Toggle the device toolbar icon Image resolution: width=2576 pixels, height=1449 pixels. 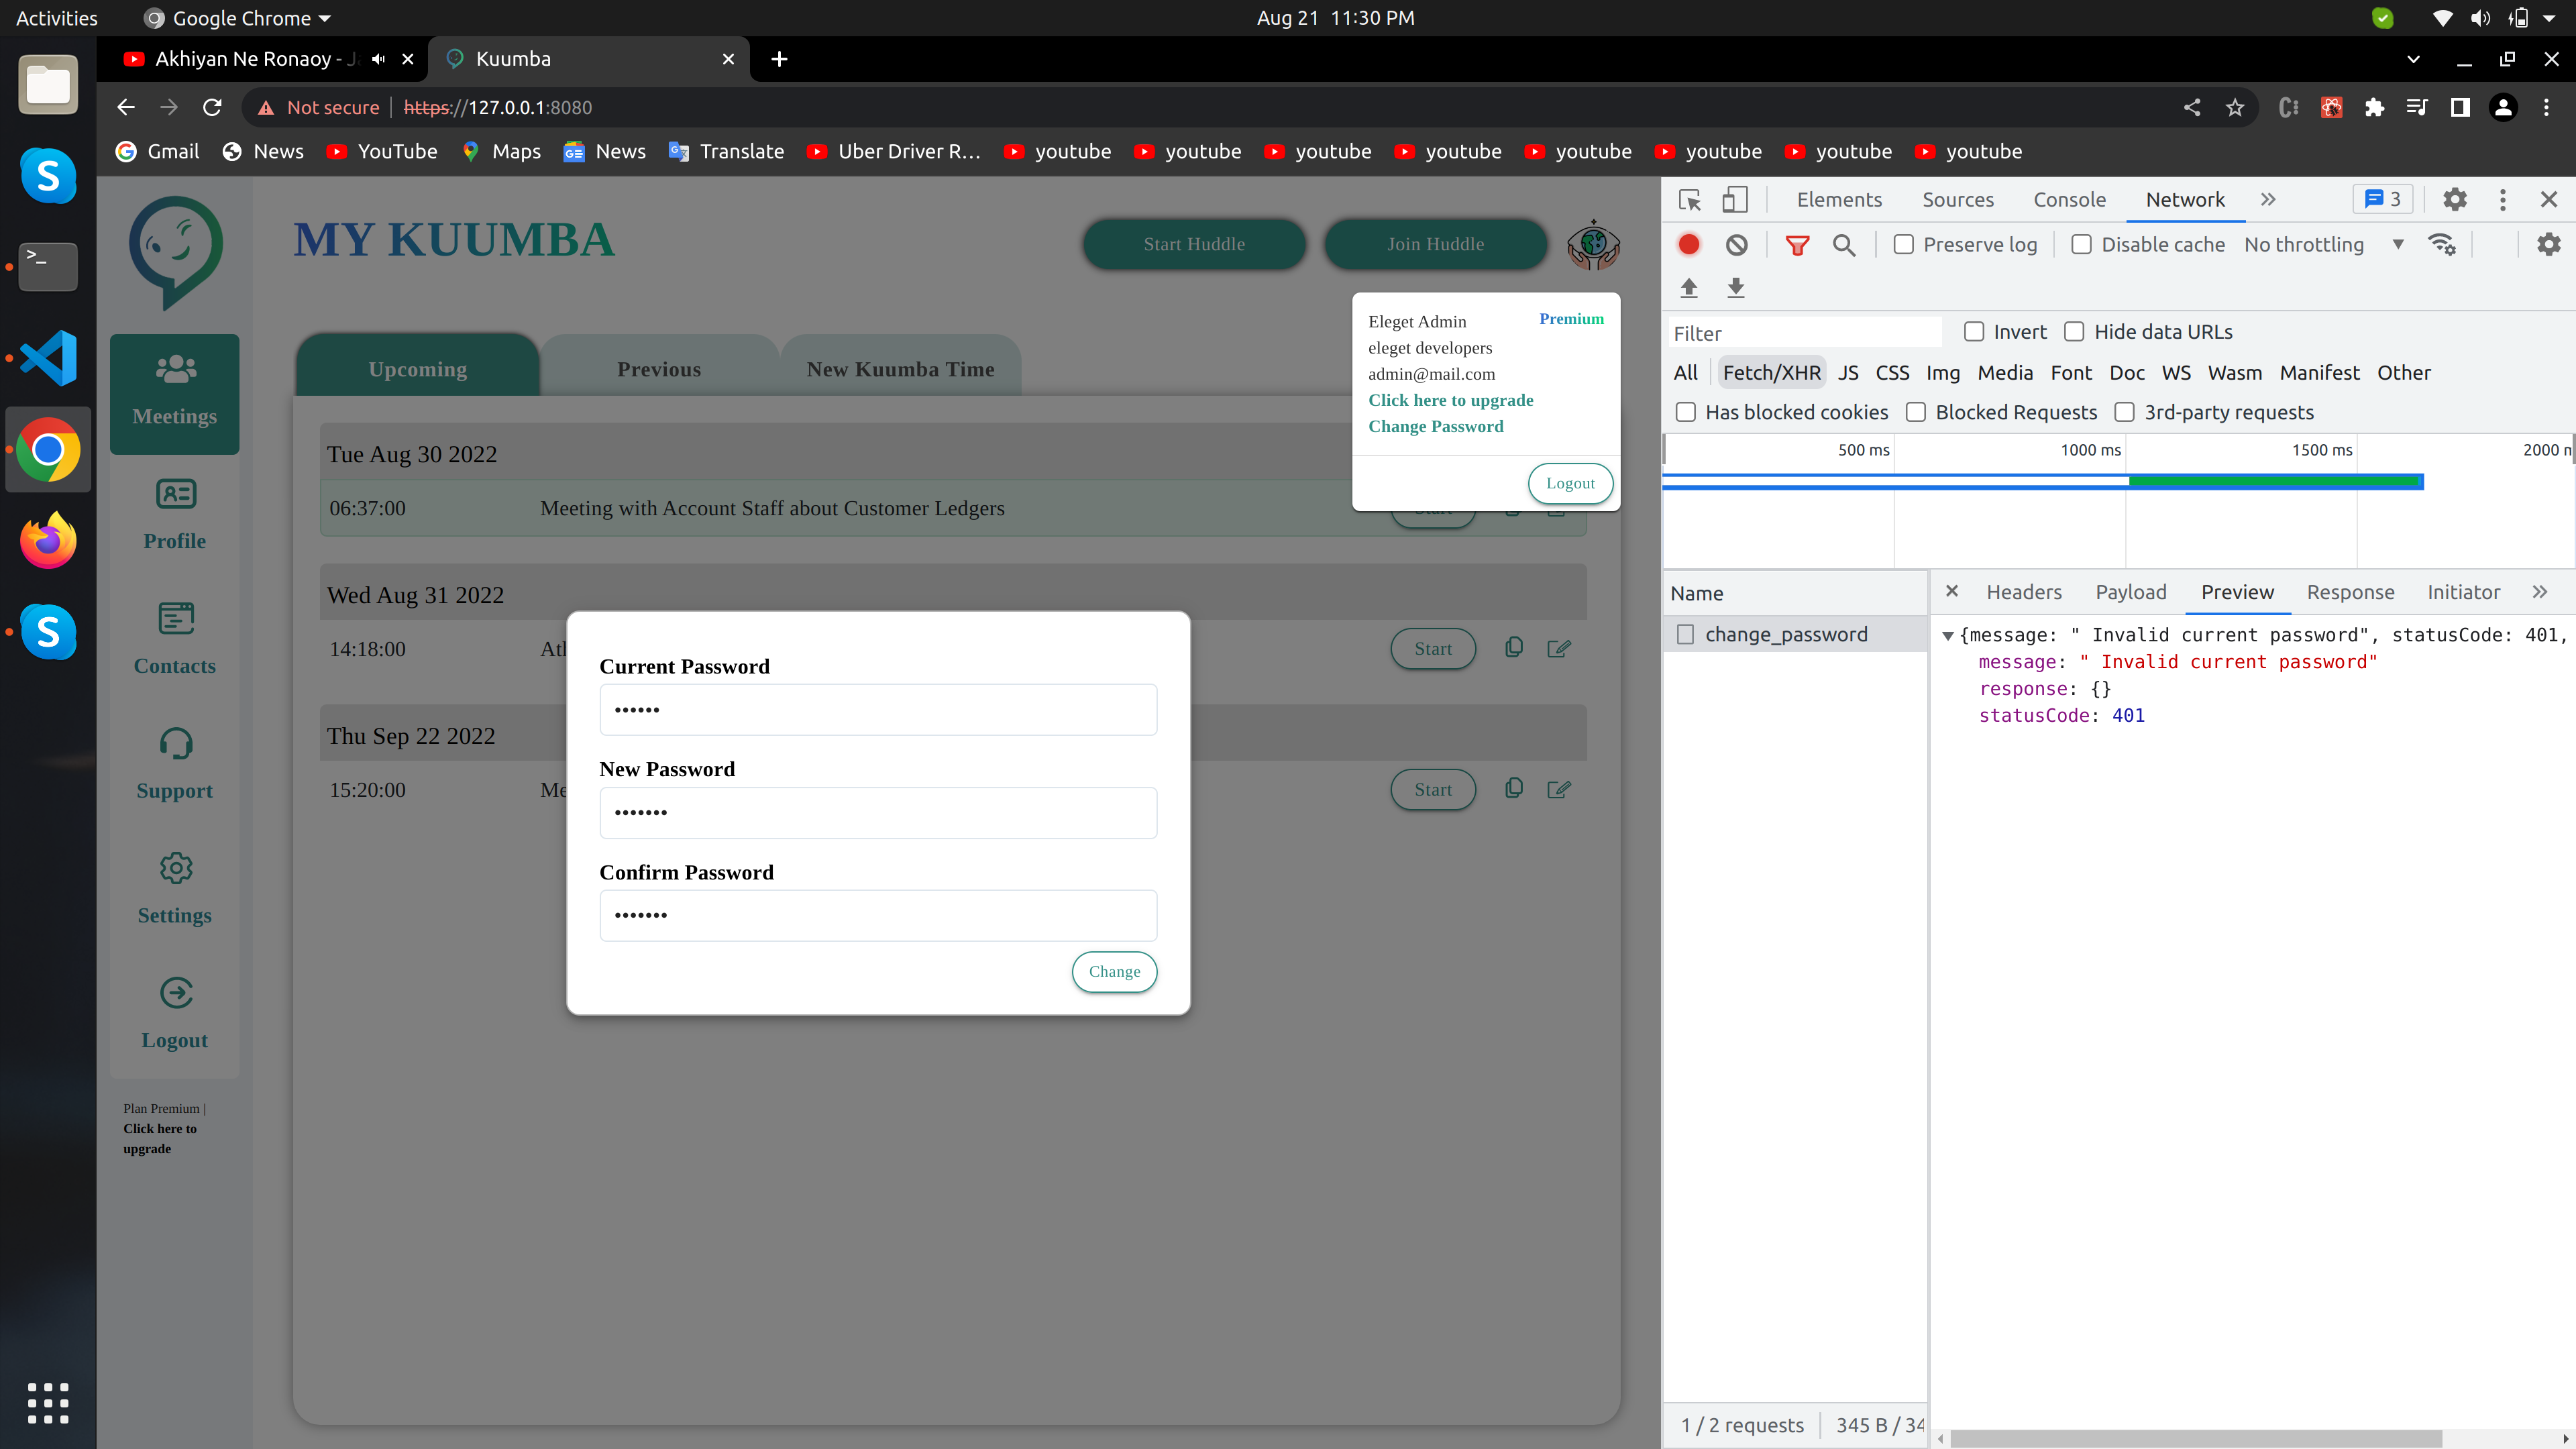(1735, 200)
